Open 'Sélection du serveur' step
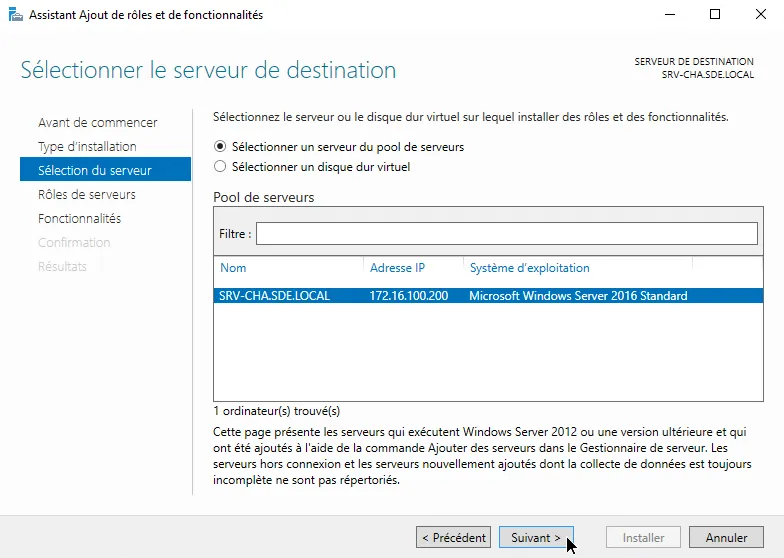The height and width of the screenshot is (558, 784). pyautogui.click(x=94, y=170)
